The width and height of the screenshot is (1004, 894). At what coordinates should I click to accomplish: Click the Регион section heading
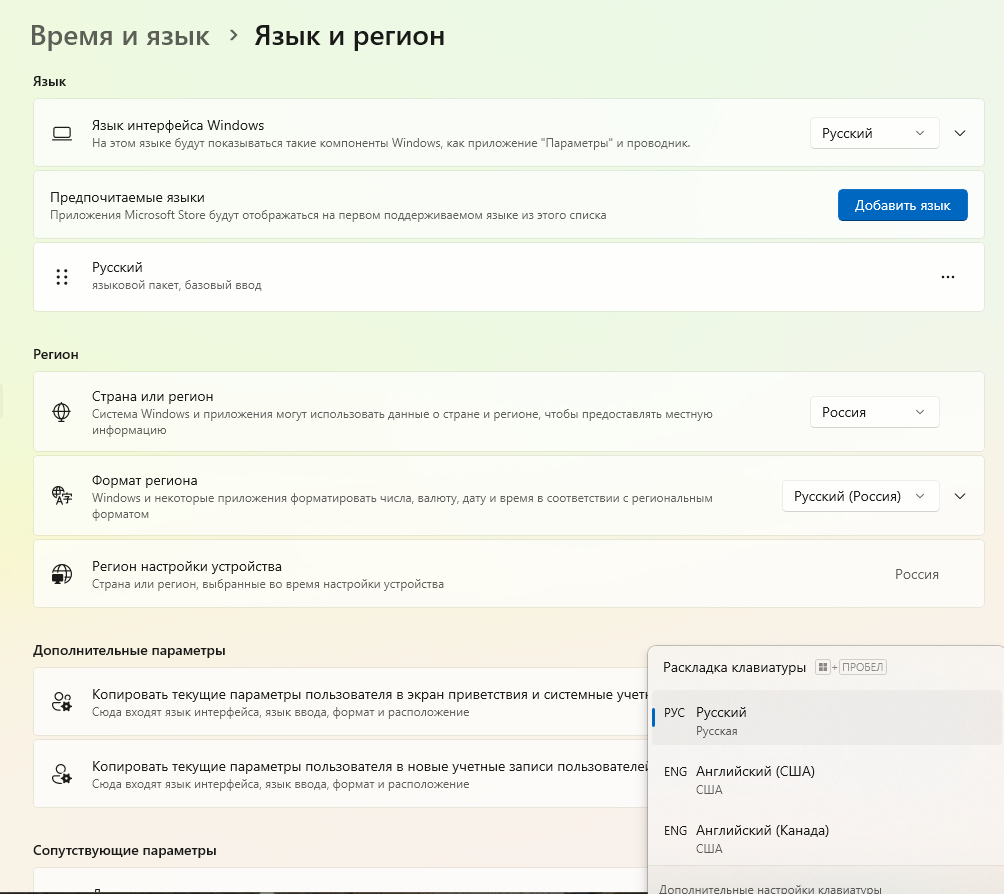(x=56, y=354)
